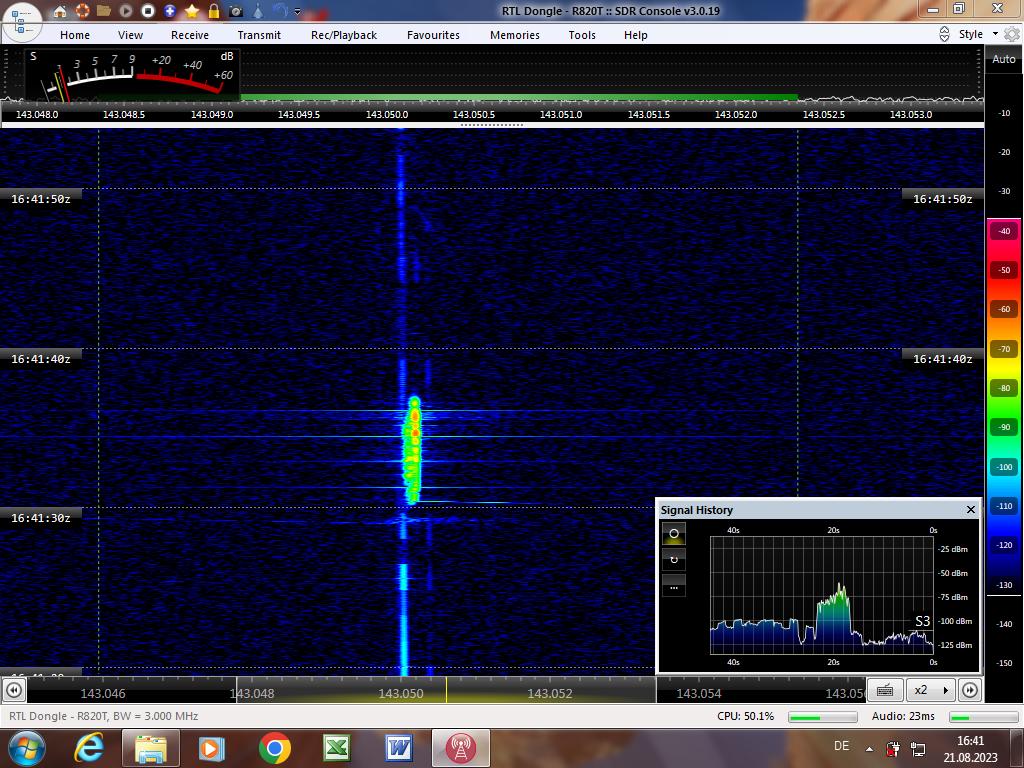Switch to the Receive tab
1024x768 pixels.
click(190, 35)
